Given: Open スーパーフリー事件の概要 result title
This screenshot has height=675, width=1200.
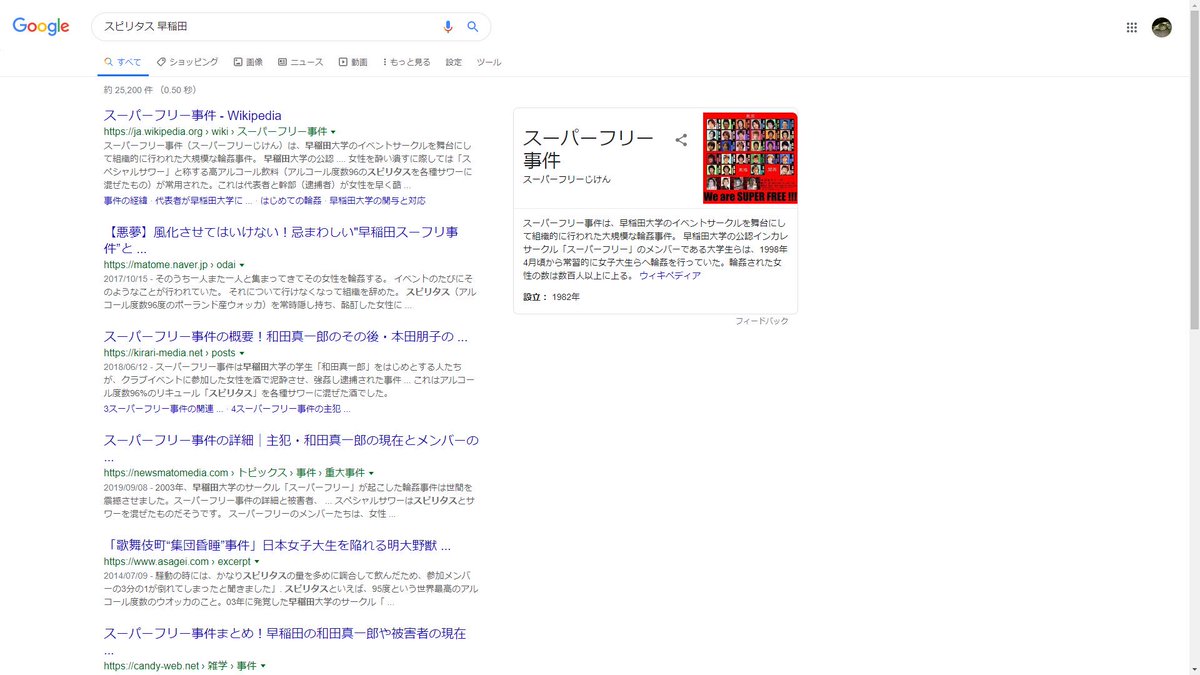Looking at the screenshot, I should point(285,336).
